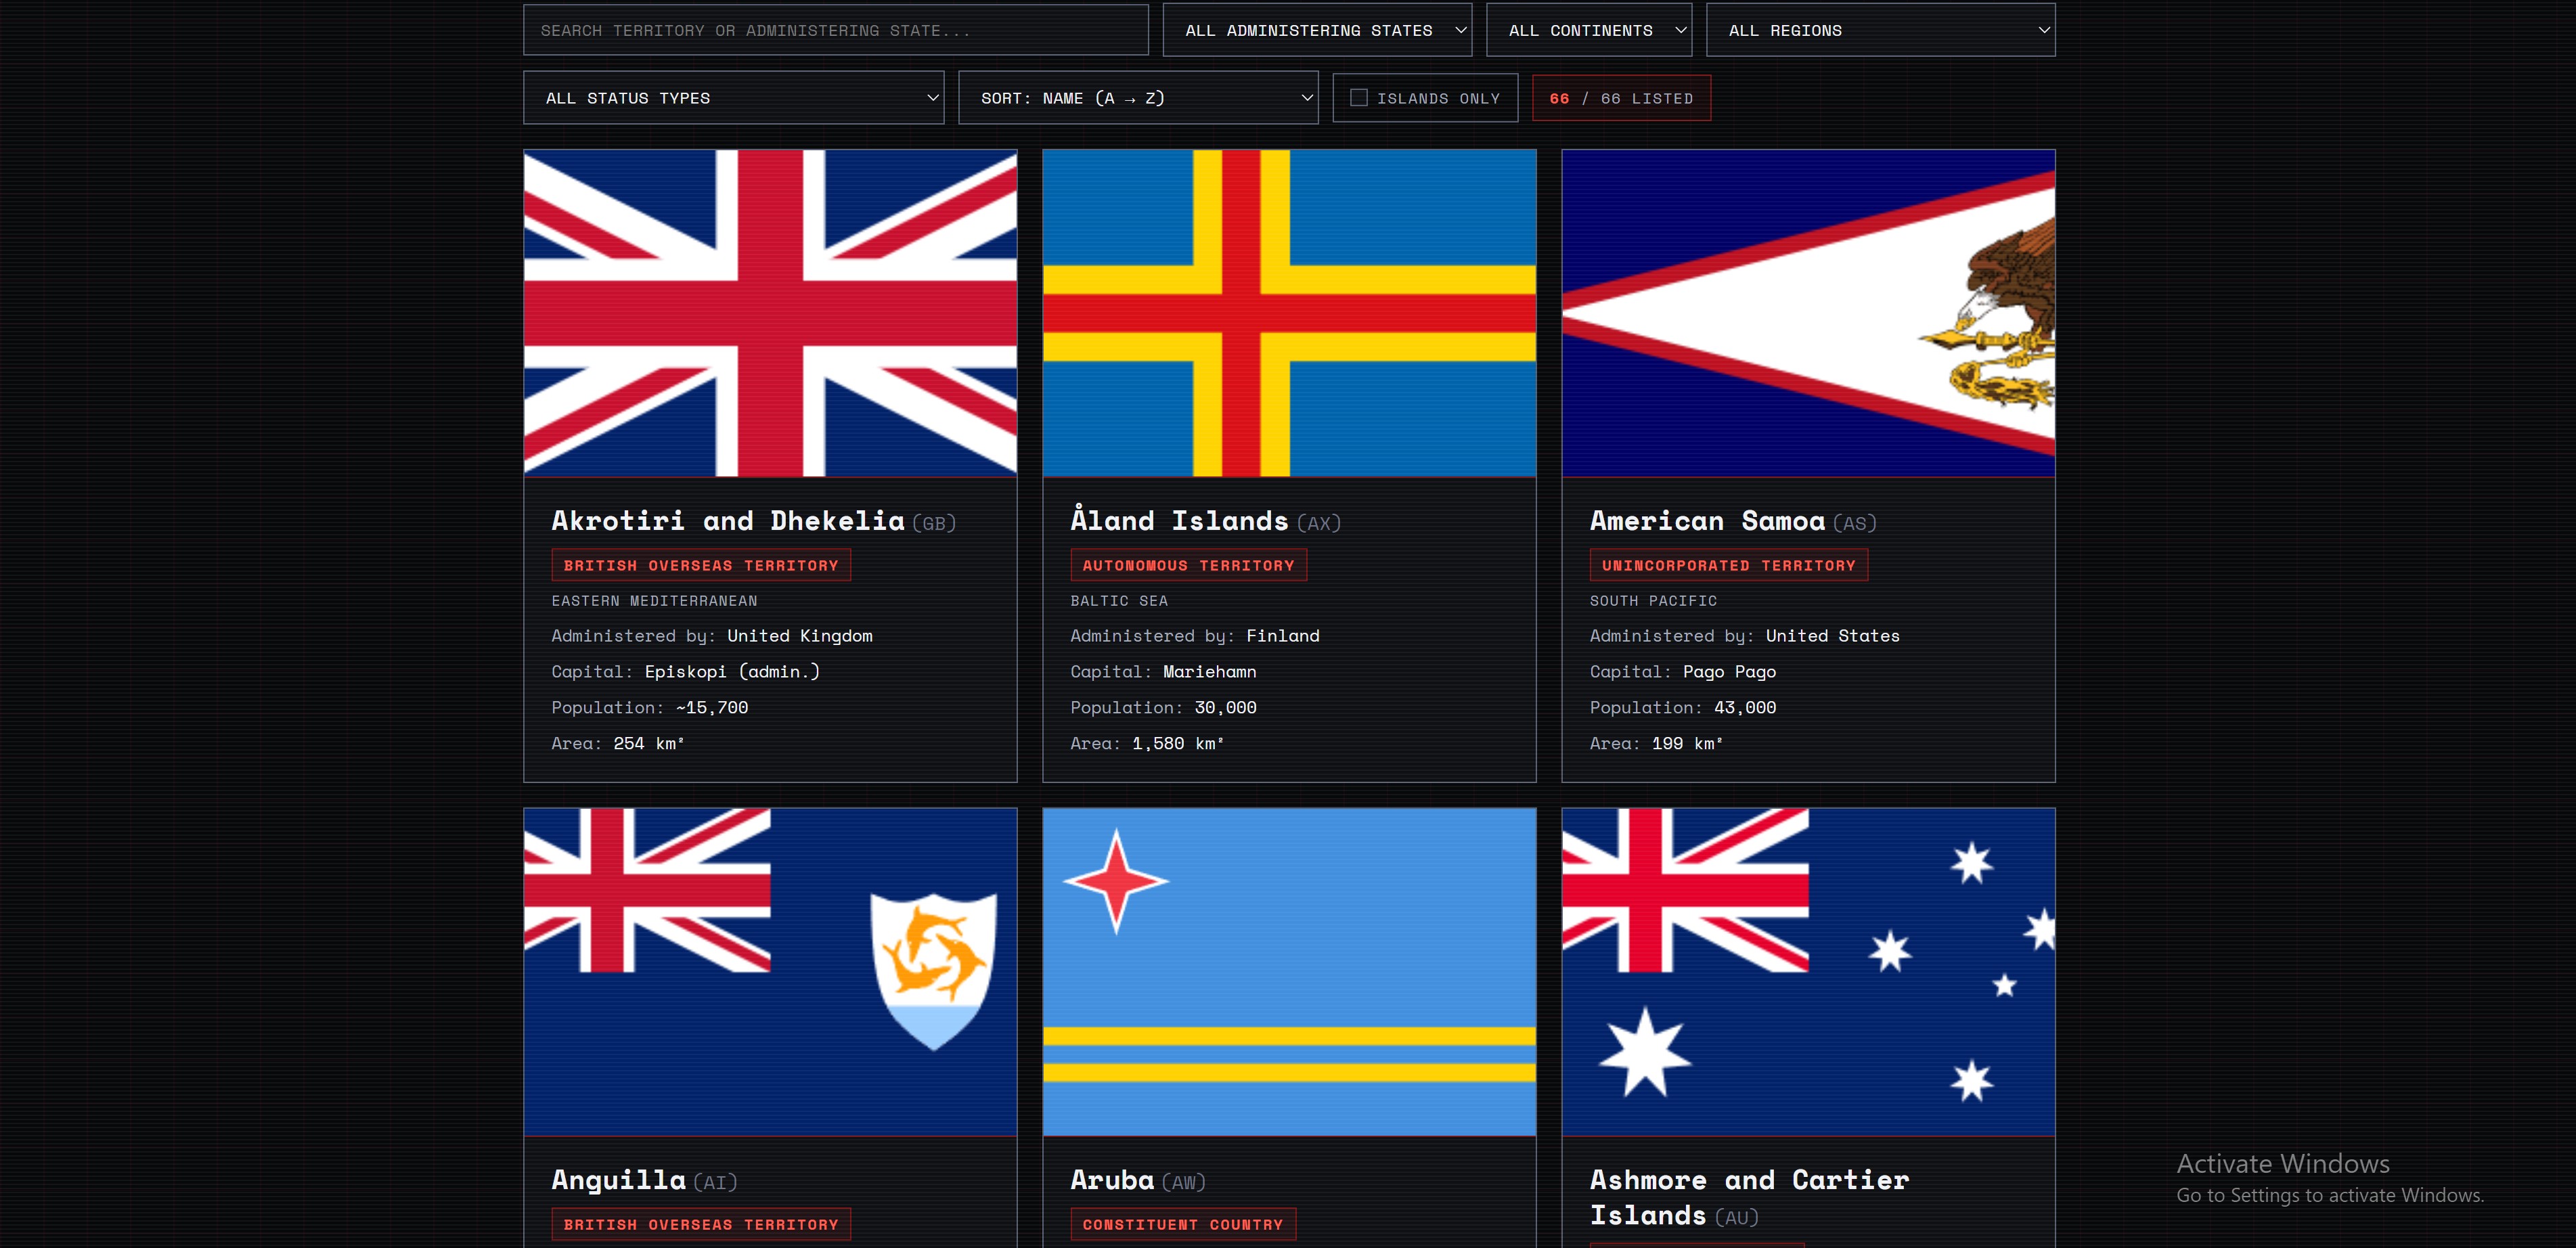Viewport: 2576px width, 1248px height.
Task: Click the (AX) country code
Action: [x=1318, y=523]
